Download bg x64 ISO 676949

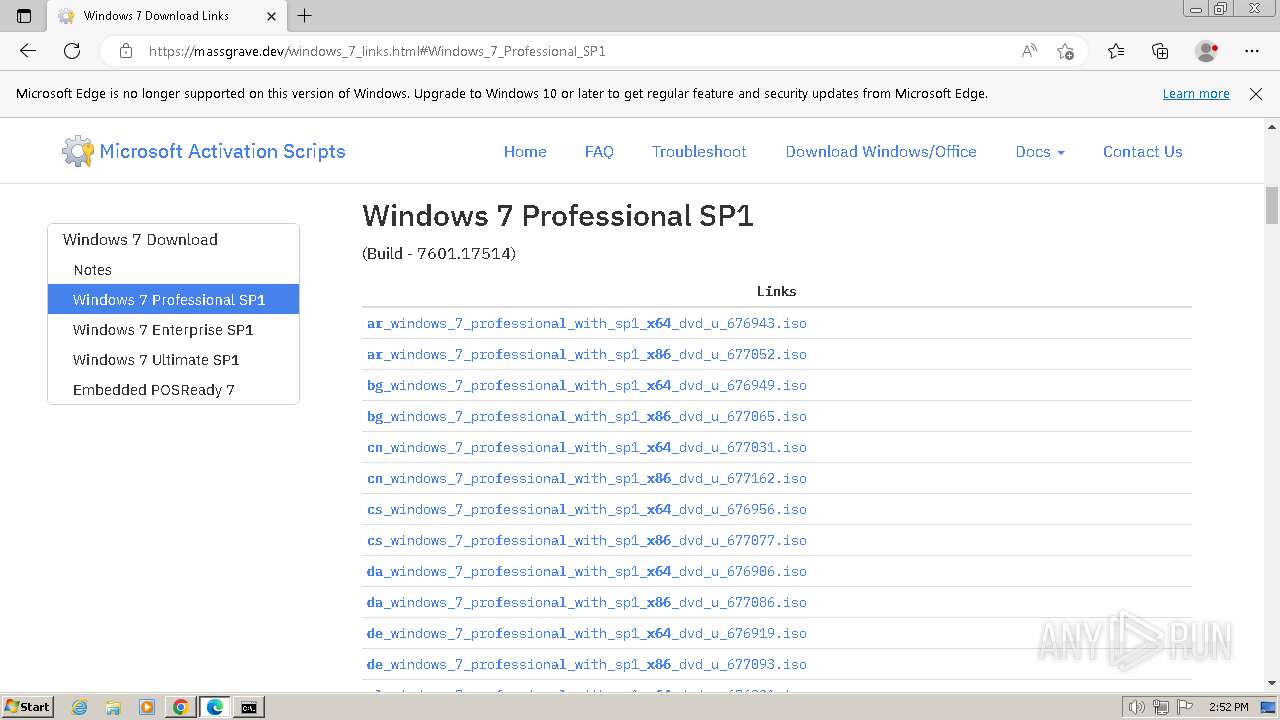pos(587,386)
